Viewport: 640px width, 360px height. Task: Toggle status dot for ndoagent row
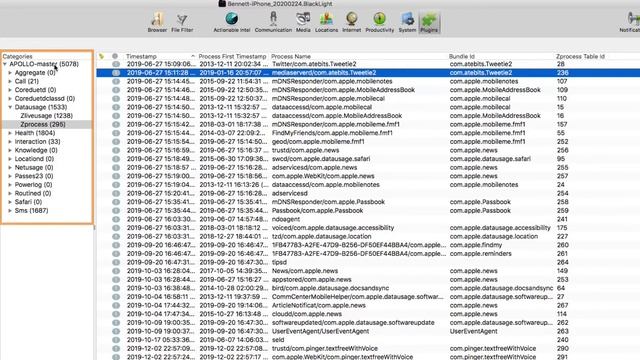pyautogui.click(x=116, y=219)
